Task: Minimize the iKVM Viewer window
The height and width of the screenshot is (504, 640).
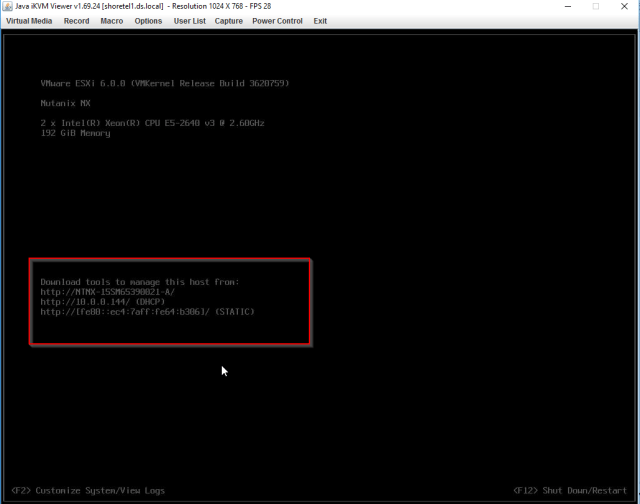Action: coord(568,6)
